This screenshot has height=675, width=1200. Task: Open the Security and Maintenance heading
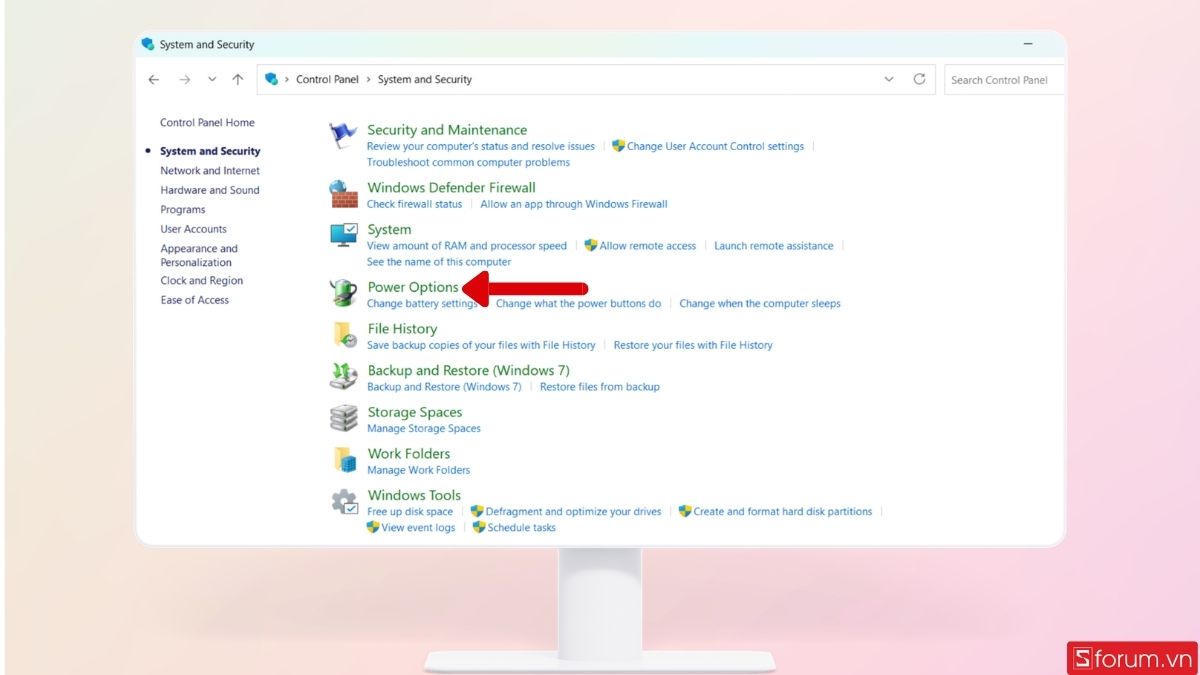coord(447,130)
